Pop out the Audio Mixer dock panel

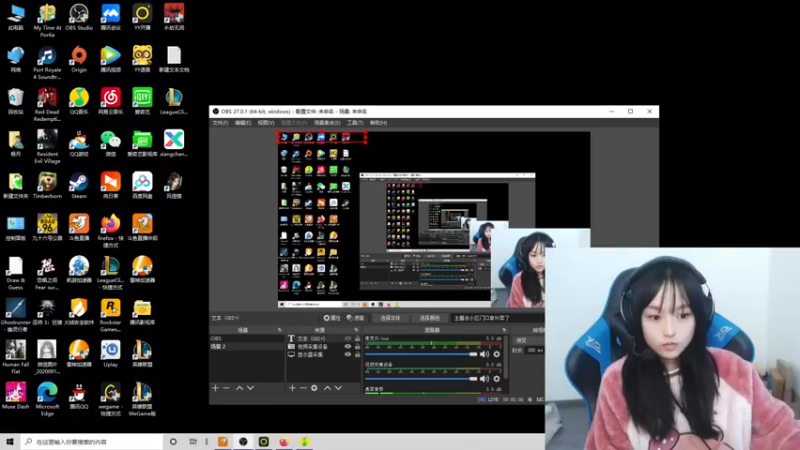(x=504, y=330)
